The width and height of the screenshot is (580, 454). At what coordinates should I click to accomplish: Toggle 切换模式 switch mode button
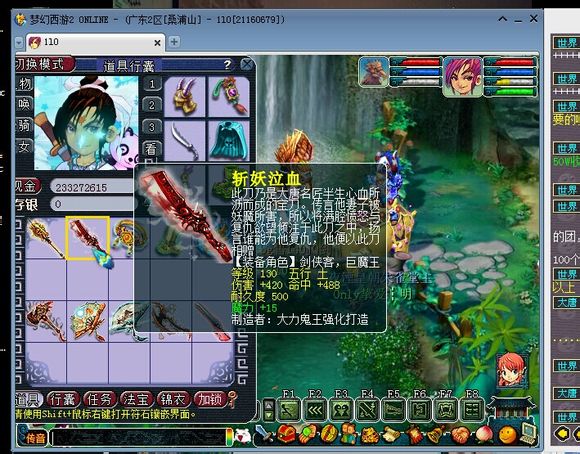tap(44, 64)
